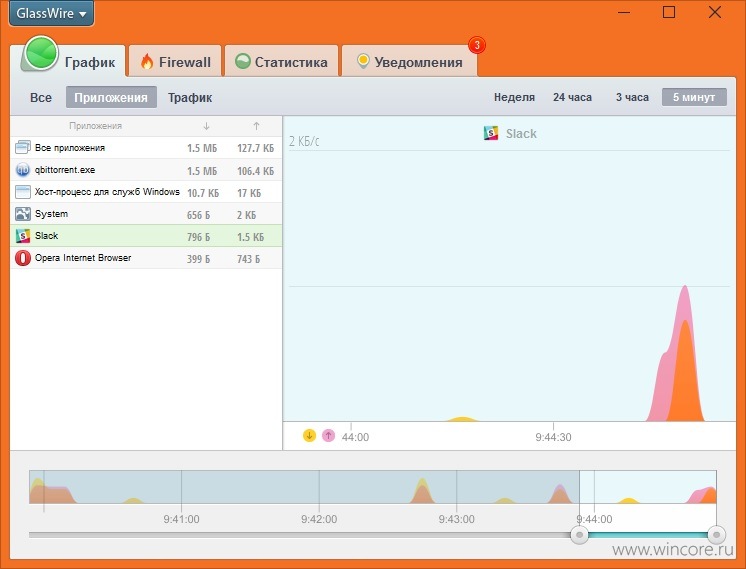Set time range to 3 часа
The width and height of the screenshot is (746, 569).
pyautogui.click(x=632, y=98)
